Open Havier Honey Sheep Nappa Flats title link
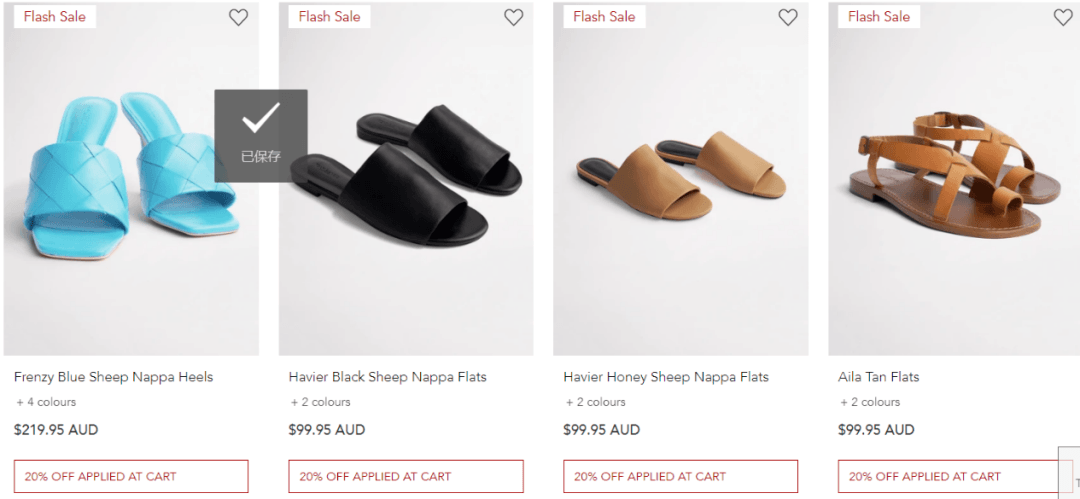 coord(666,377)
